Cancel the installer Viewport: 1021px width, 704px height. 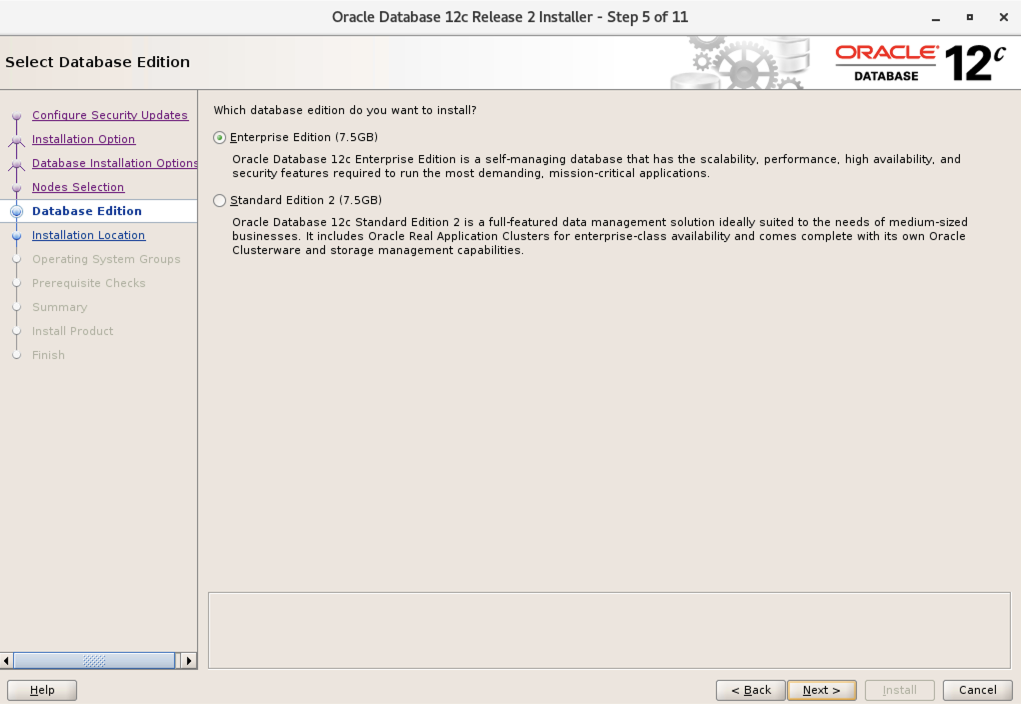[977, 690]
